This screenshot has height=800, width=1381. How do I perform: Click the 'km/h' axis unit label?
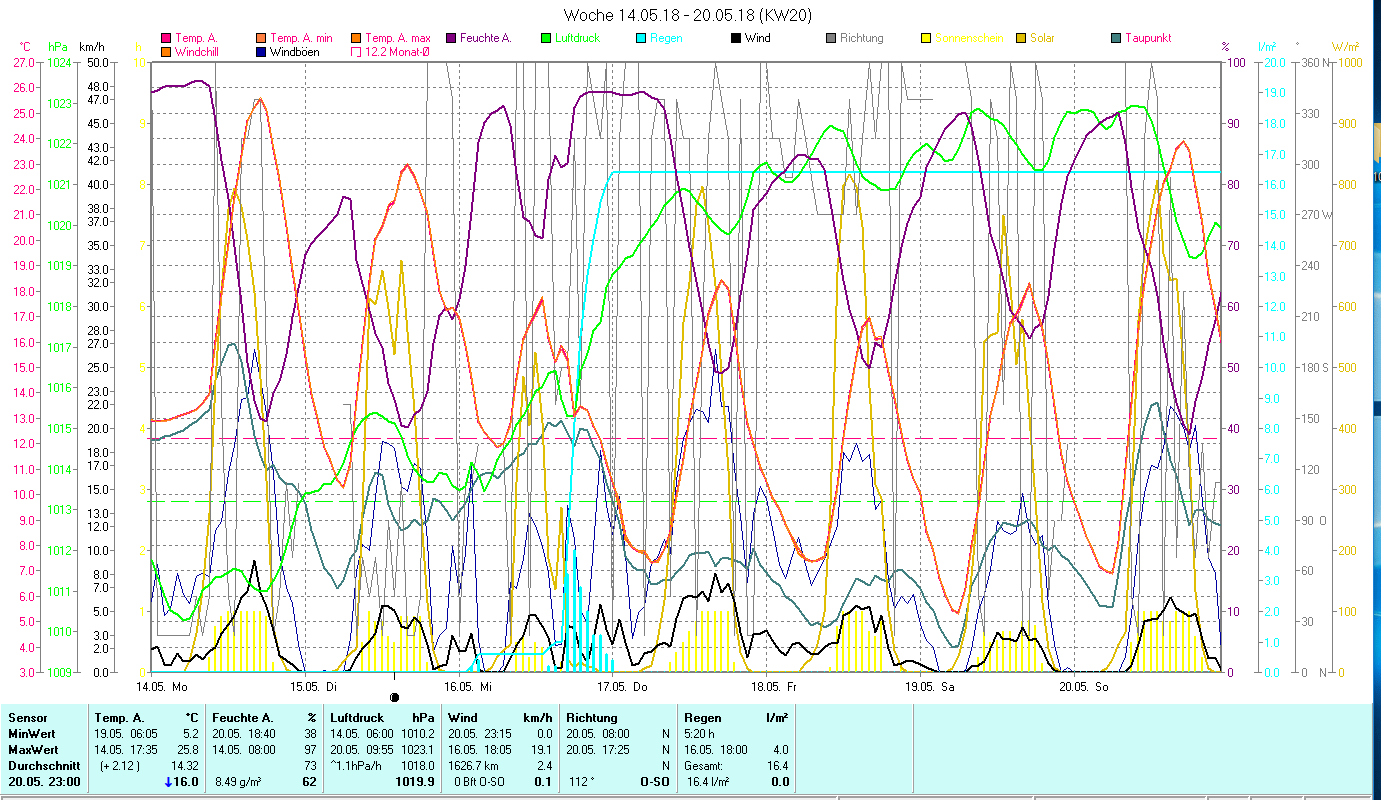(x=91, y=47)
